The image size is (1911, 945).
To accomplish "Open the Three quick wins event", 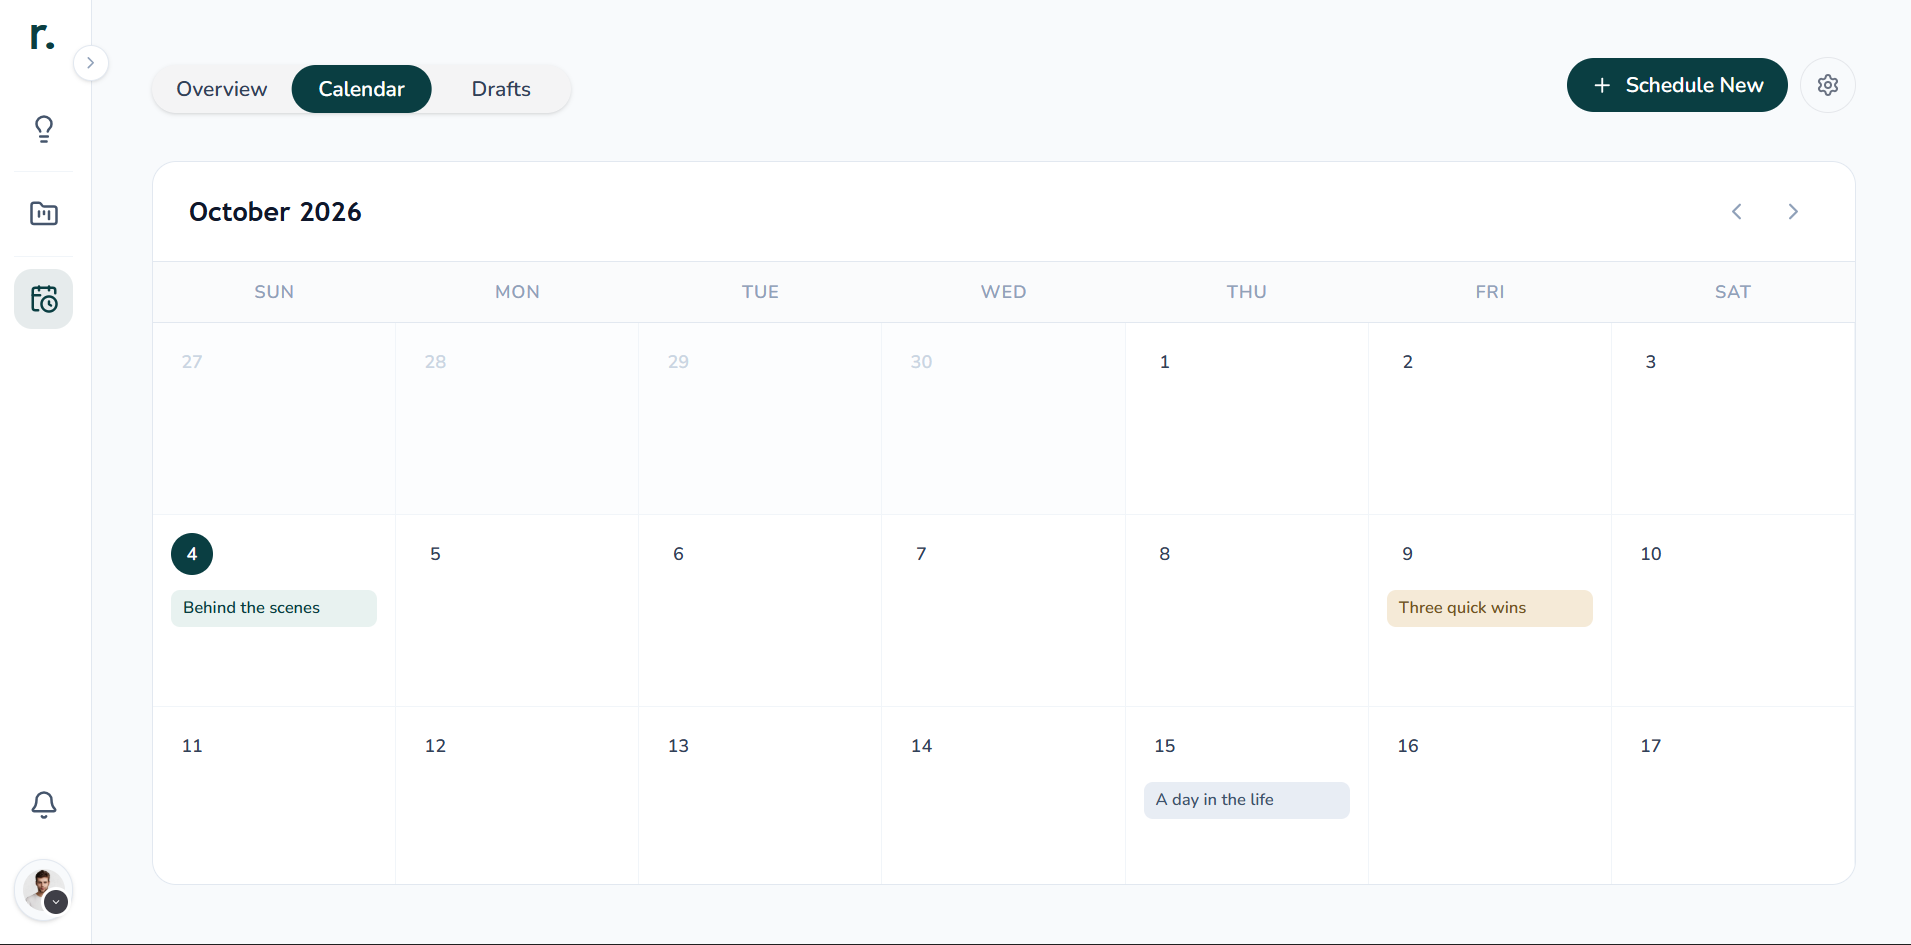I will pos(1490,608).
